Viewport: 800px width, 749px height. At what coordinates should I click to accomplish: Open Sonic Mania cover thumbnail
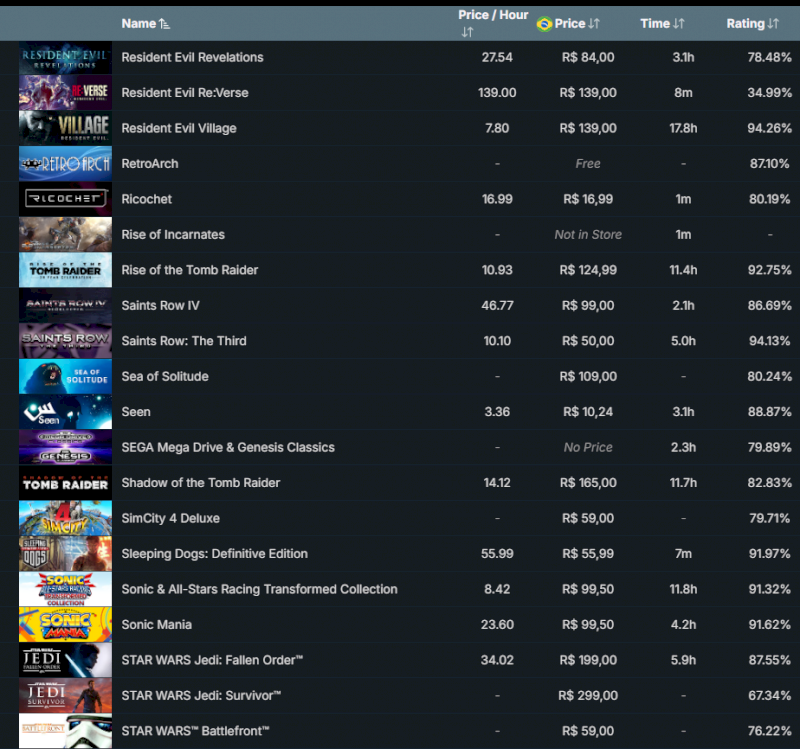(65, 625)
